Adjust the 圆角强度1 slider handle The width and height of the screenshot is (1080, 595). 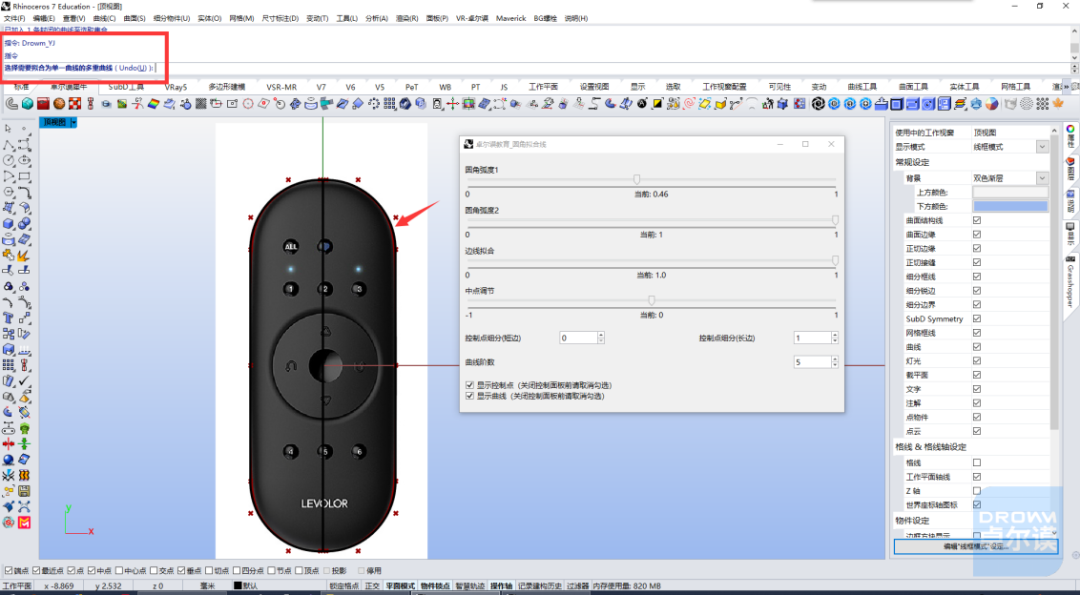pyautogui.click(x=636, y=180)
